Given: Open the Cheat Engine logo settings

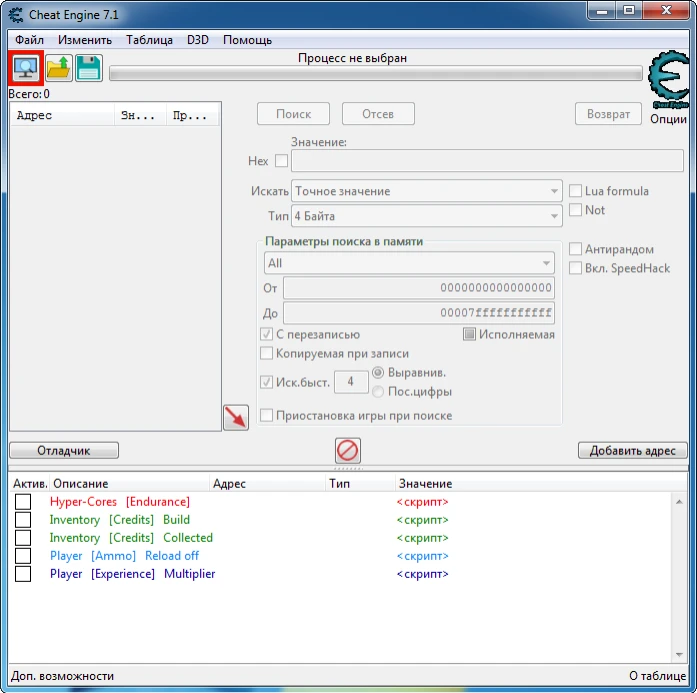Looking at the screenshot, I should point(669,80).
